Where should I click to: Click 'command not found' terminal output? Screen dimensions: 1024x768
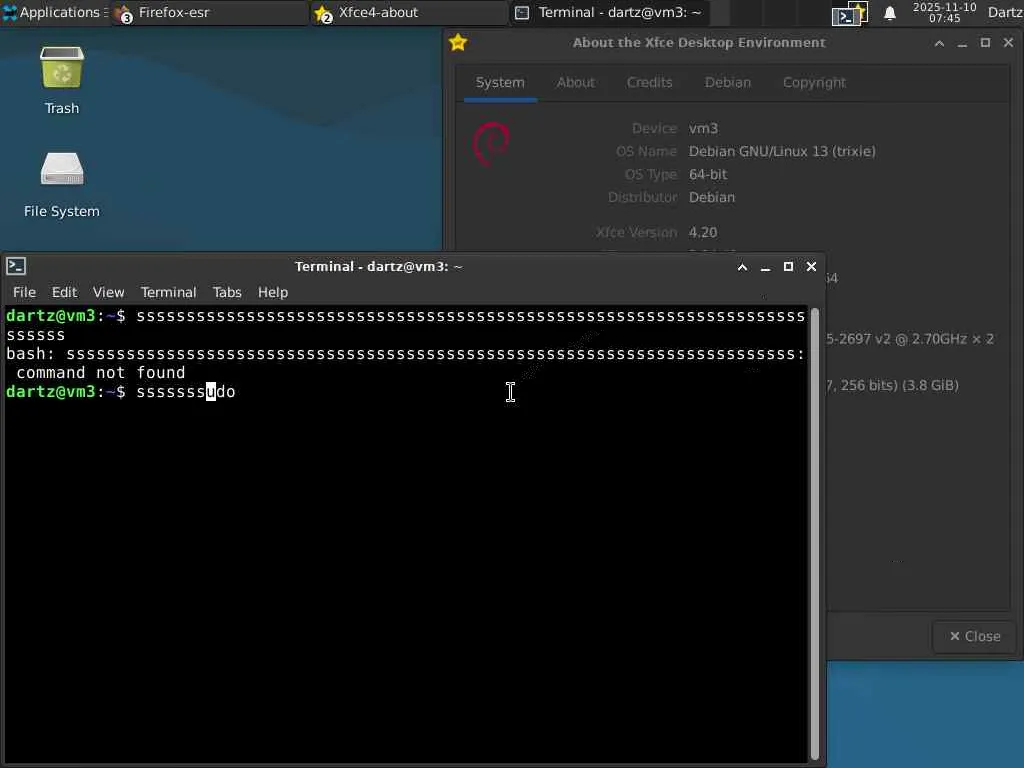[101, 372]
